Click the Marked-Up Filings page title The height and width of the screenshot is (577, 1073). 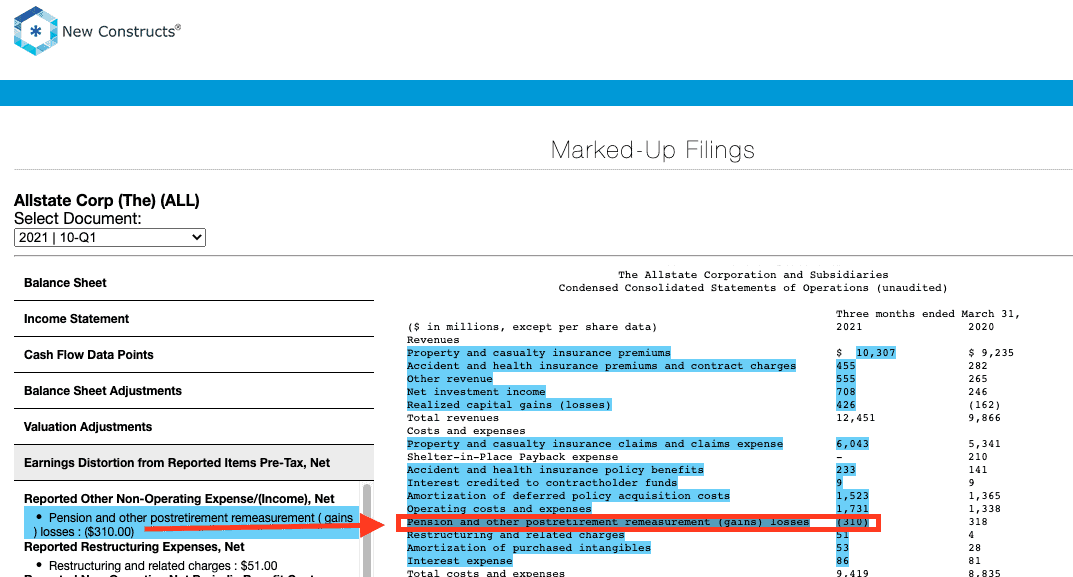tap(653, 150)
